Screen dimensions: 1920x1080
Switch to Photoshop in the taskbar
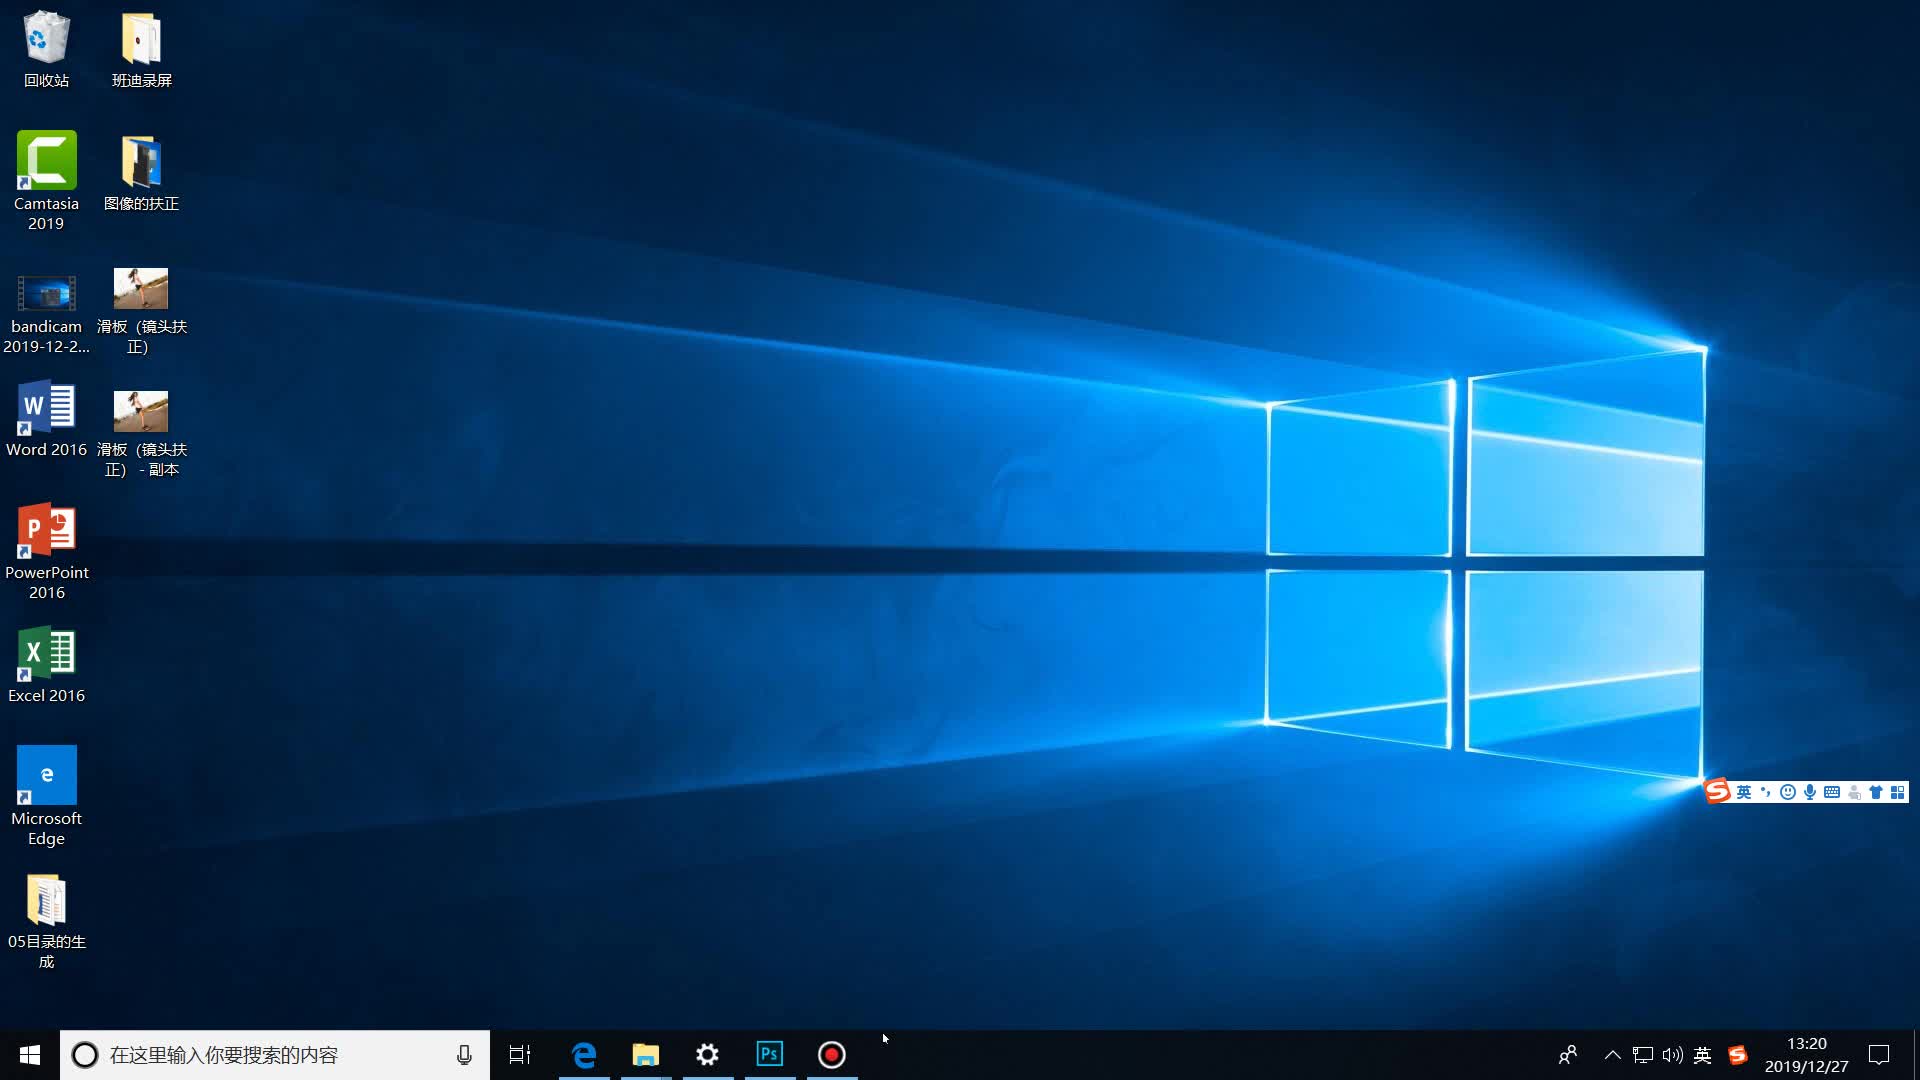770,1055
